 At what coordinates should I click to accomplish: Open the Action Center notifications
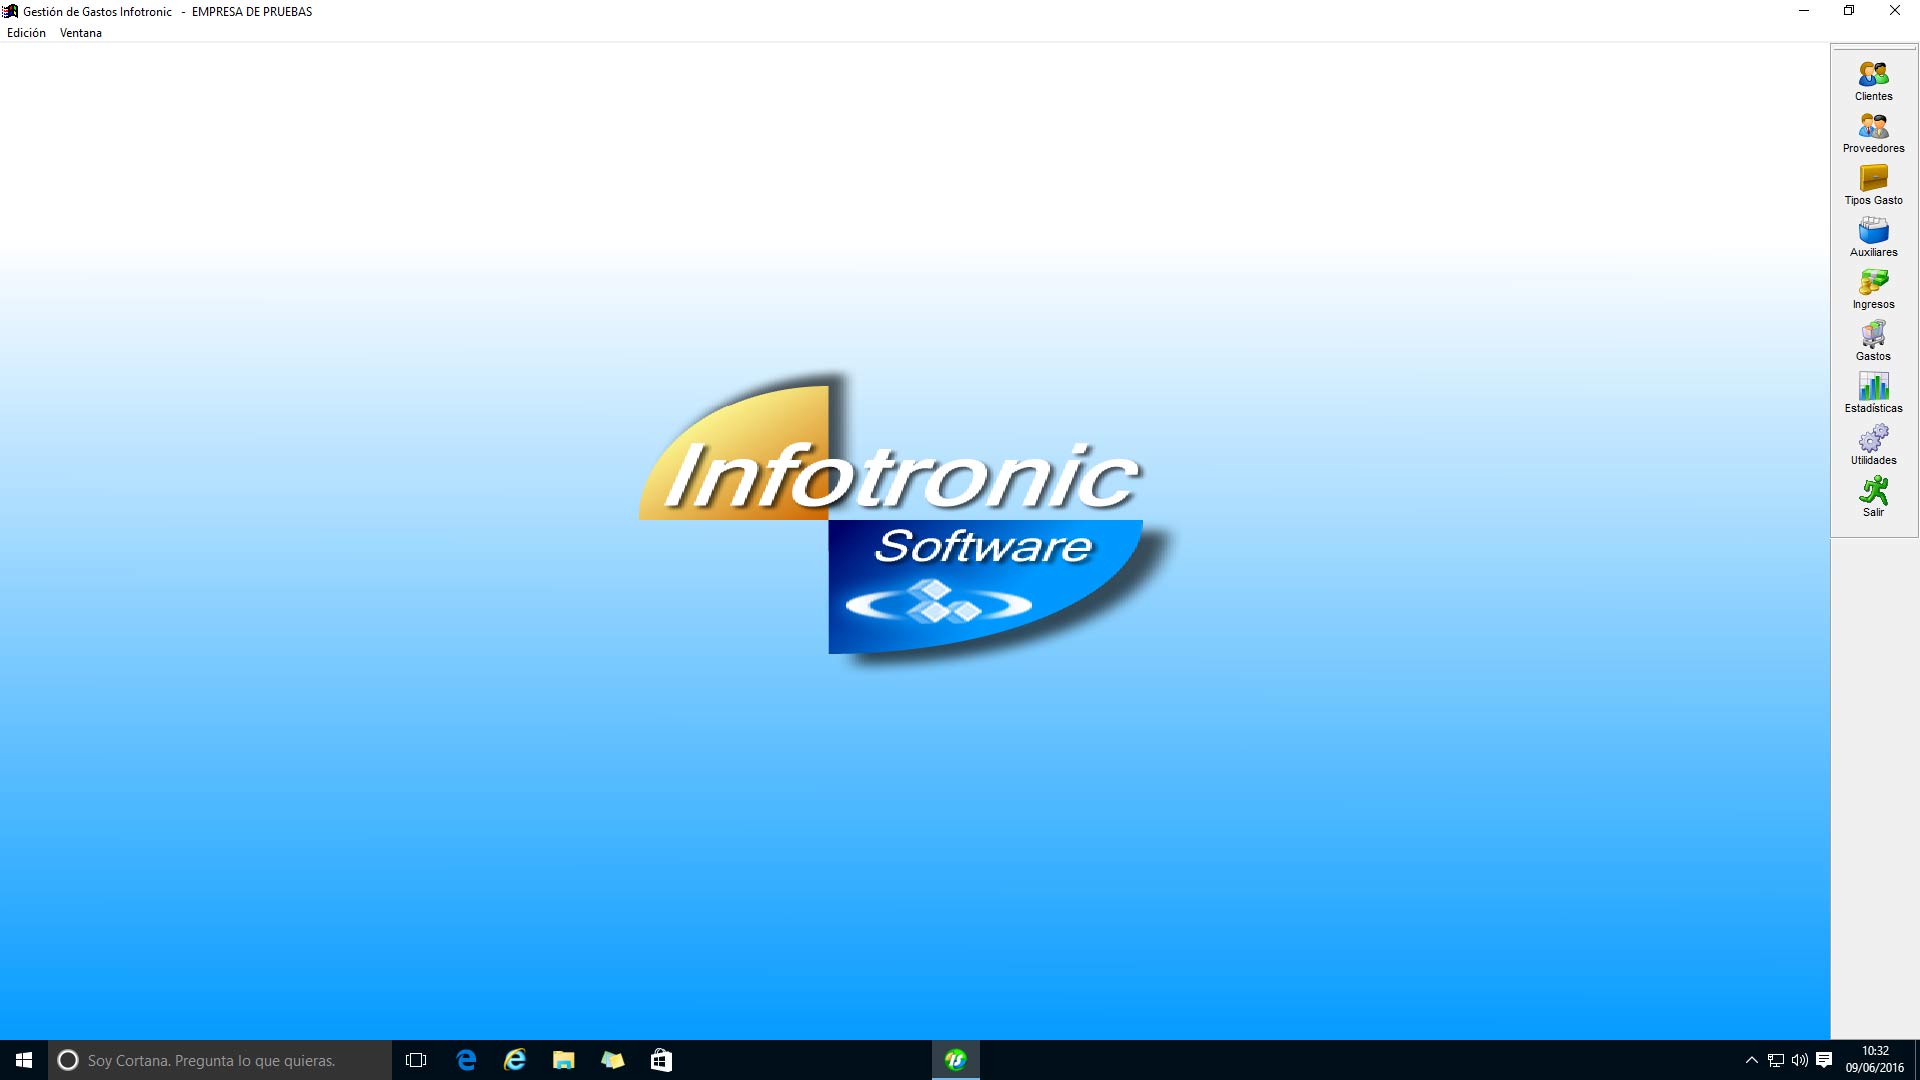[x=1824, y=1060]
